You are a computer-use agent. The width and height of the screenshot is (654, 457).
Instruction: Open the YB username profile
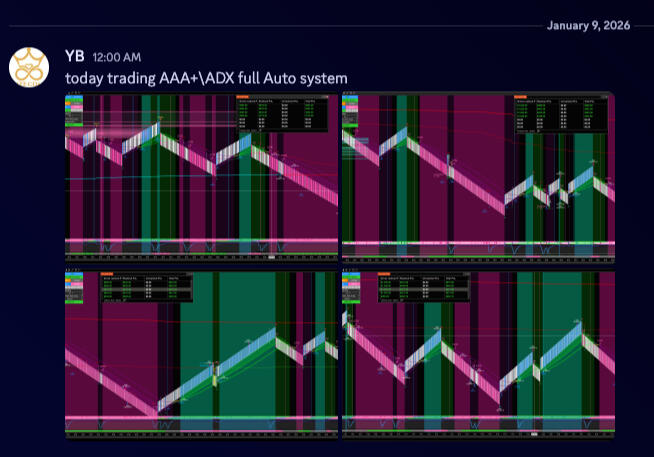[75, 56]
